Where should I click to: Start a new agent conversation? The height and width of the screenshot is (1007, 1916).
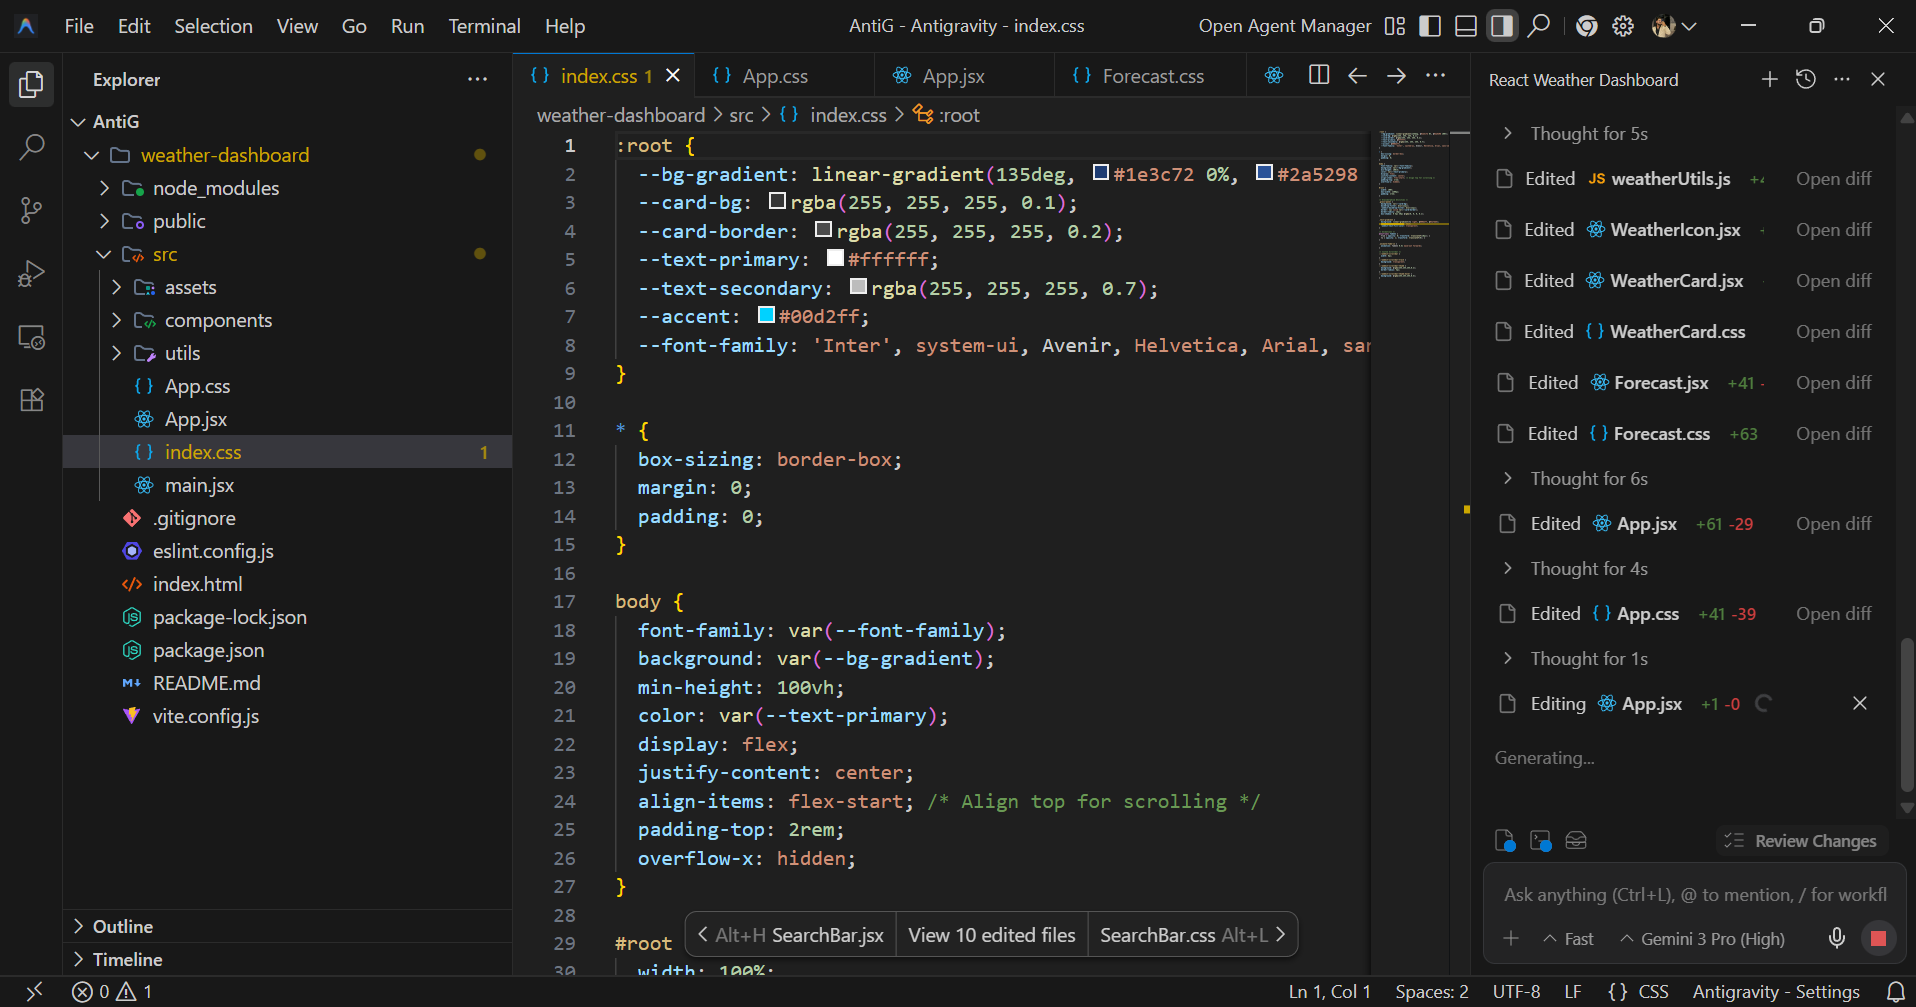[1769, 79]
